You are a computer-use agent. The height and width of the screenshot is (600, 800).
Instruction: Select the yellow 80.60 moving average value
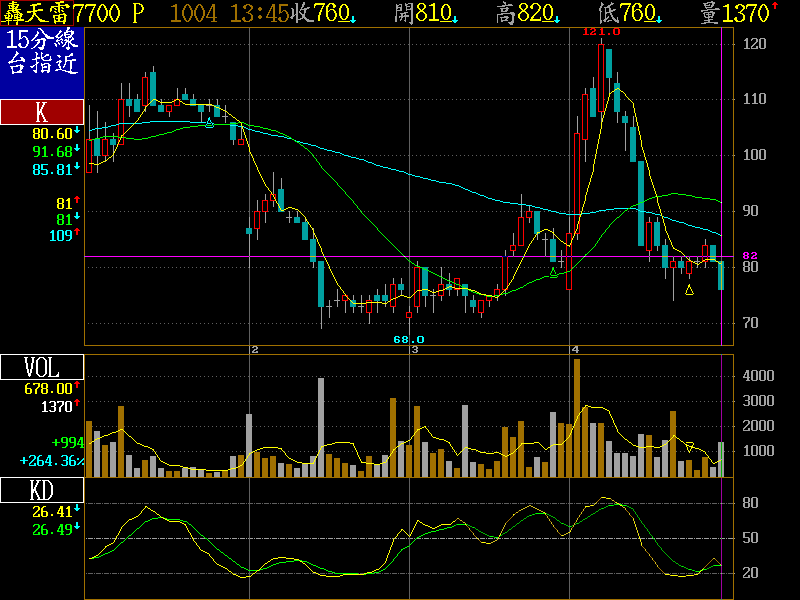pos(52,133)
